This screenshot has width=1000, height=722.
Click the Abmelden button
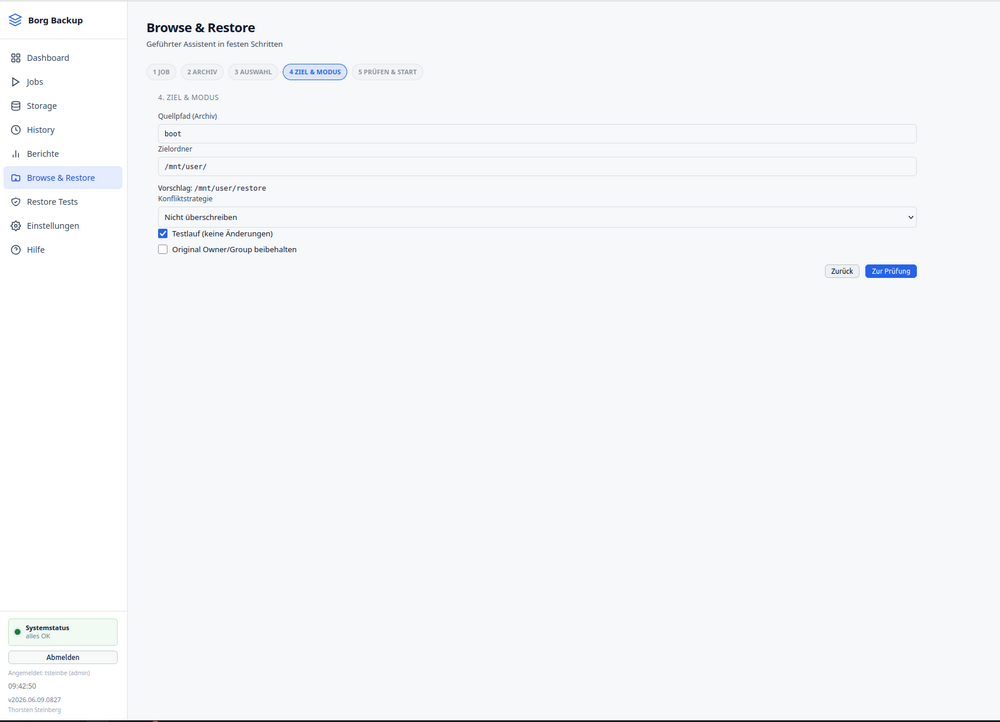pos(62,657)
